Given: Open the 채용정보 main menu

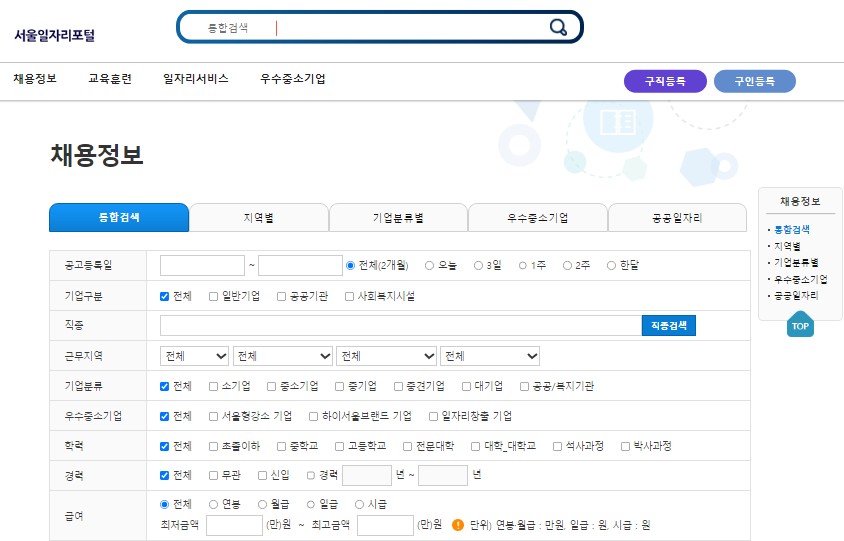Looking at the screenshot, I should click(35, 79).
